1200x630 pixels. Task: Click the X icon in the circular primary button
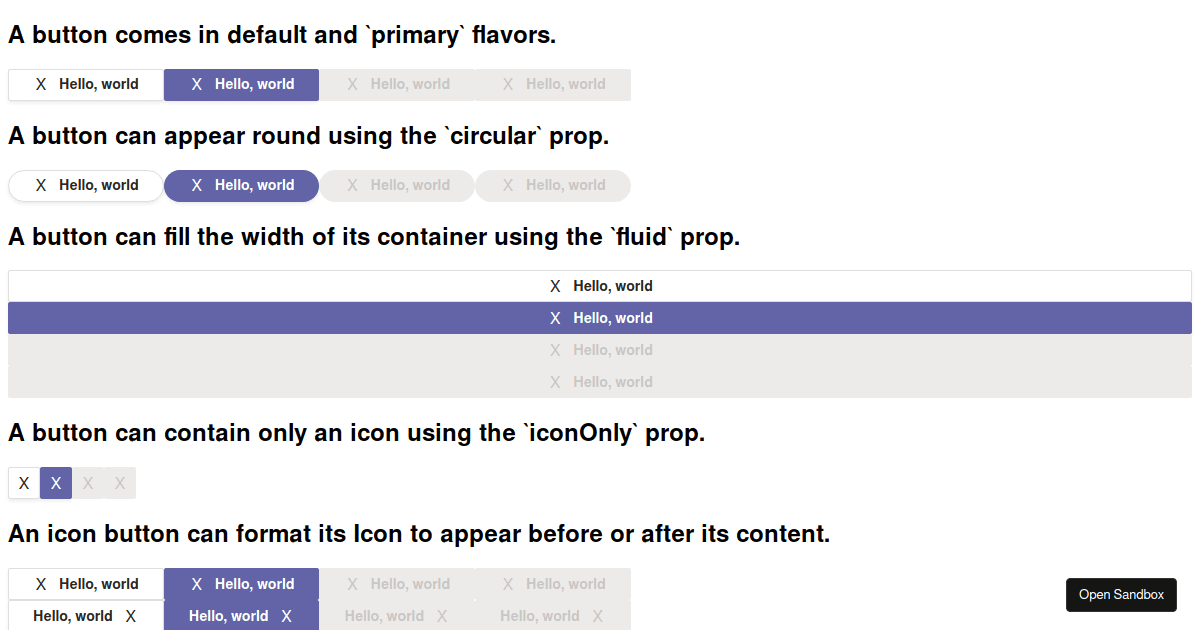(196, 186)
